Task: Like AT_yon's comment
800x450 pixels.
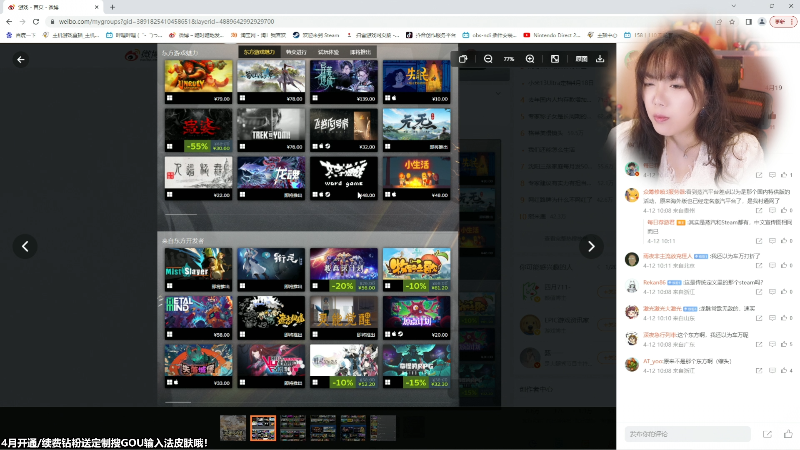Action: coord(784,370)
